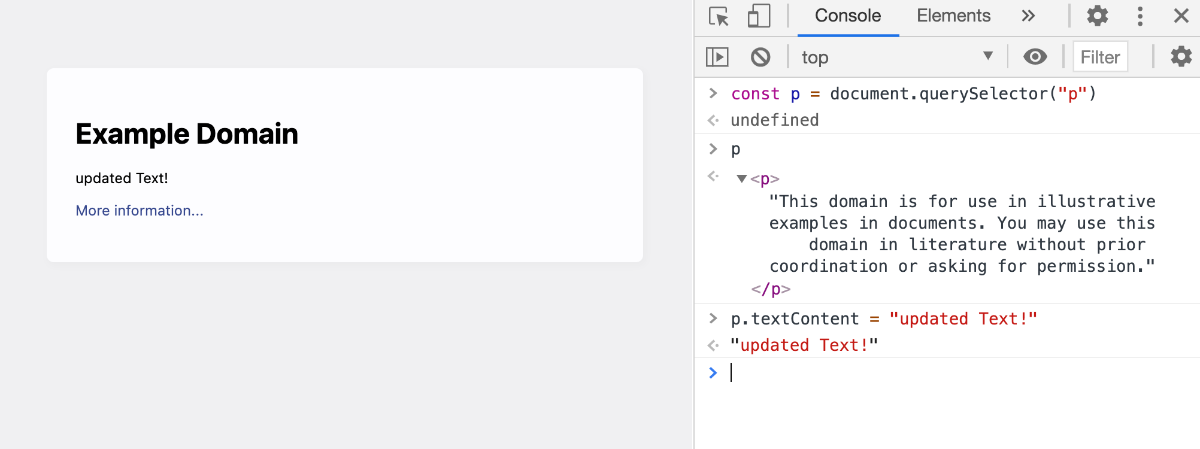Click the const p = document.querySelector line

point(914,94)
